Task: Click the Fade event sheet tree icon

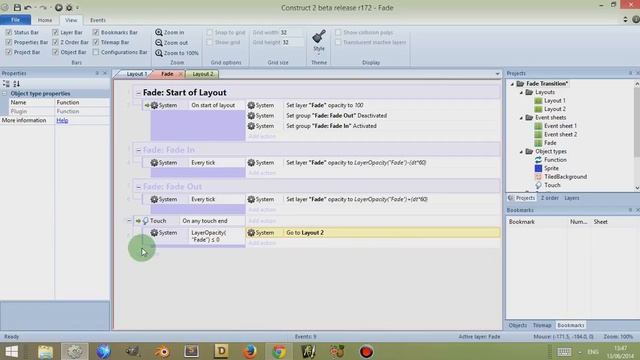Action: click(x=538, y=143)
